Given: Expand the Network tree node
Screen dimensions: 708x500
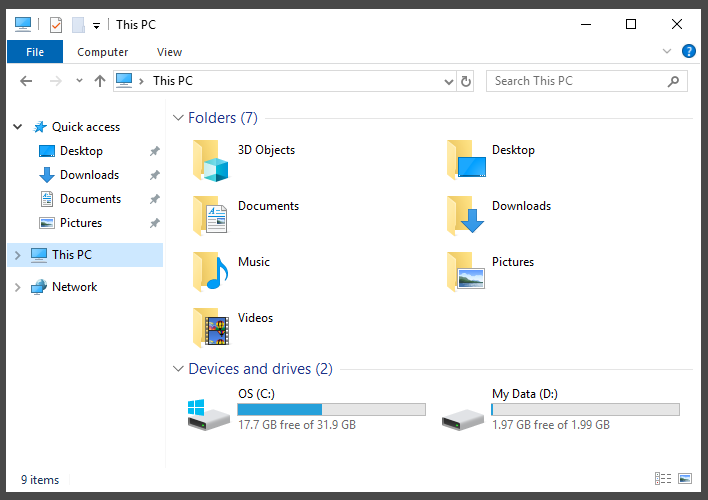Looking at the screenshot, I should tap(17, 287).
